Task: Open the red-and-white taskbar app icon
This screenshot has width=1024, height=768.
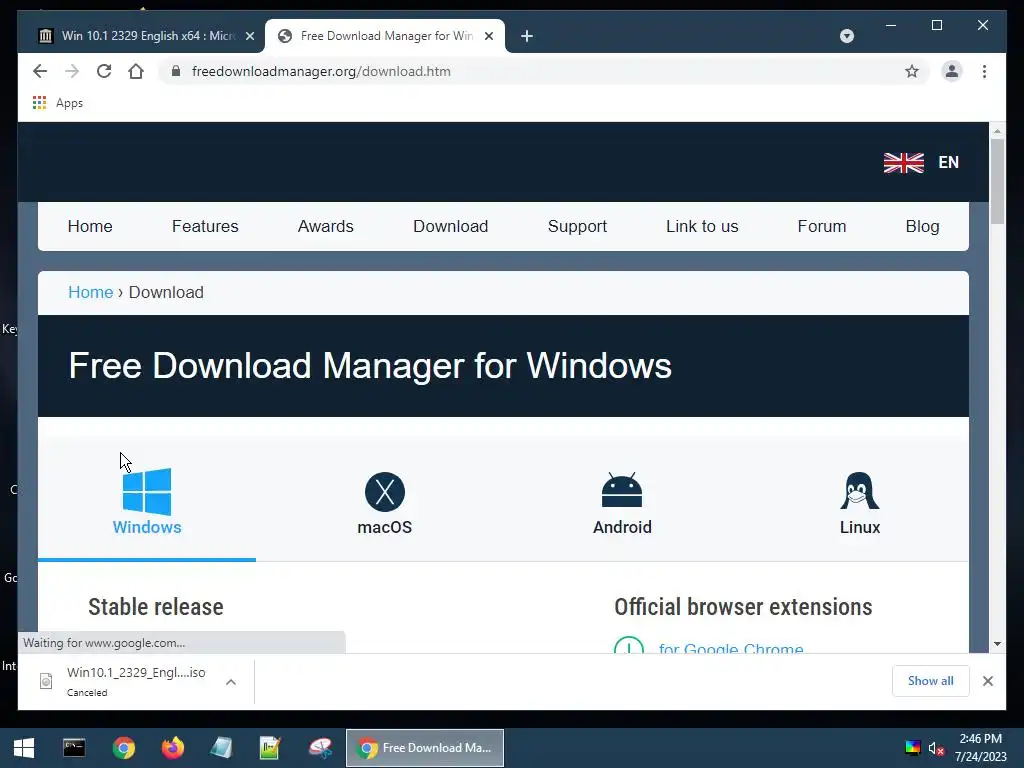Action: (320, 748)
